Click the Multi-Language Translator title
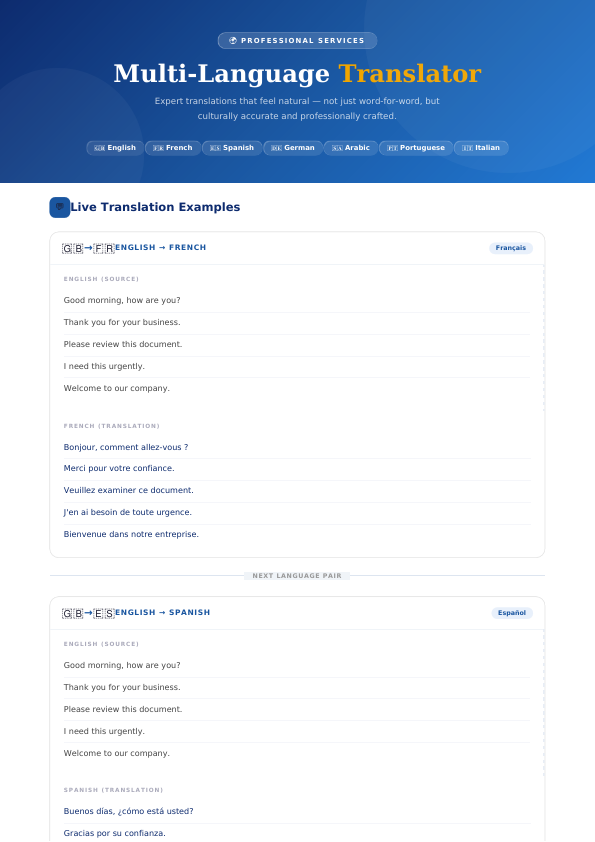 tap(297, 74)
